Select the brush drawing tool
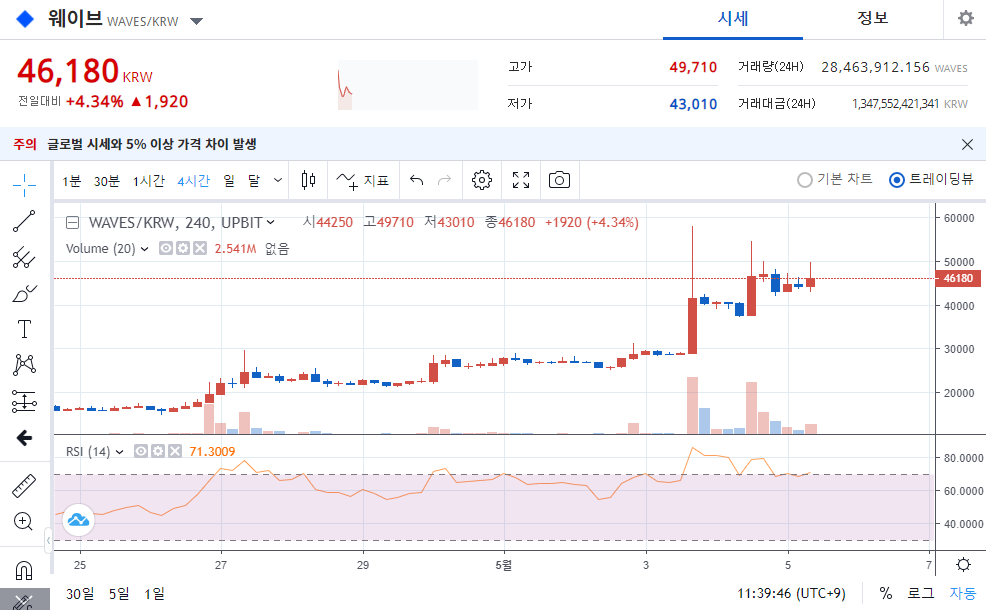Viewport: 986px width, 610px height. pyautogui.click(x=24, y=293)
